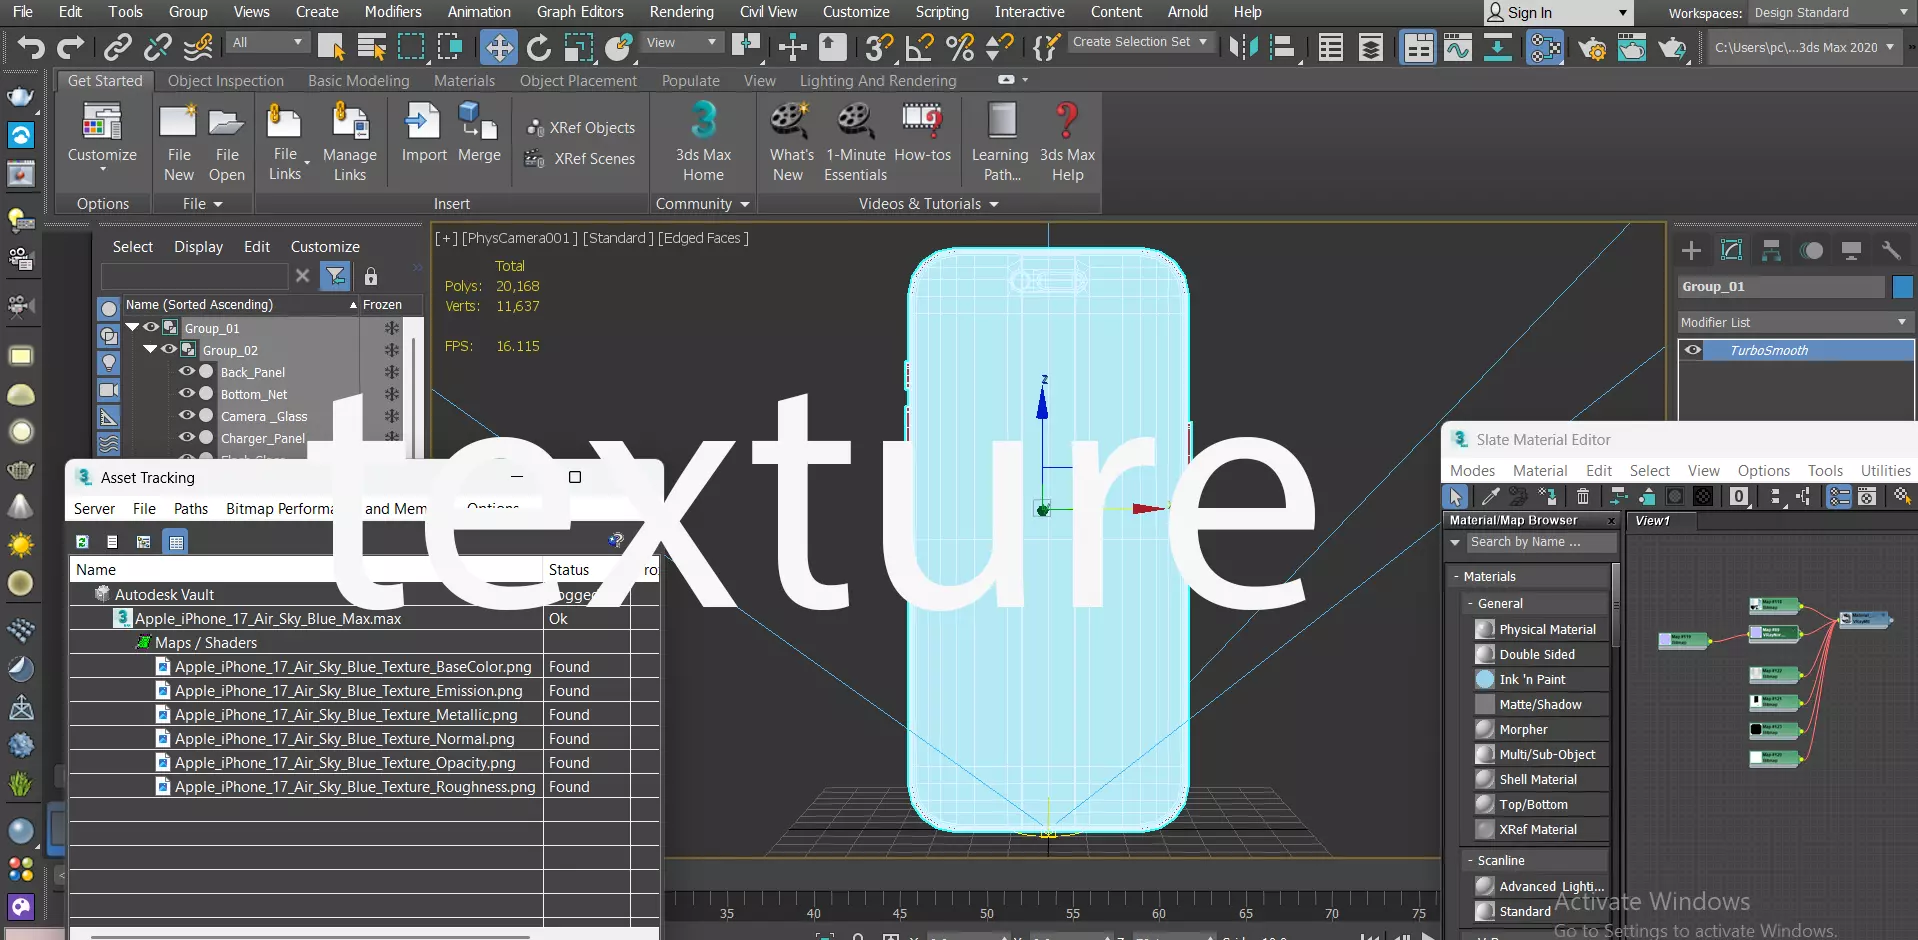Image resolution: width=1918 pixels, height=940 pixels.
Task: Click the Redo arrow icon
Action: [70, 47]
